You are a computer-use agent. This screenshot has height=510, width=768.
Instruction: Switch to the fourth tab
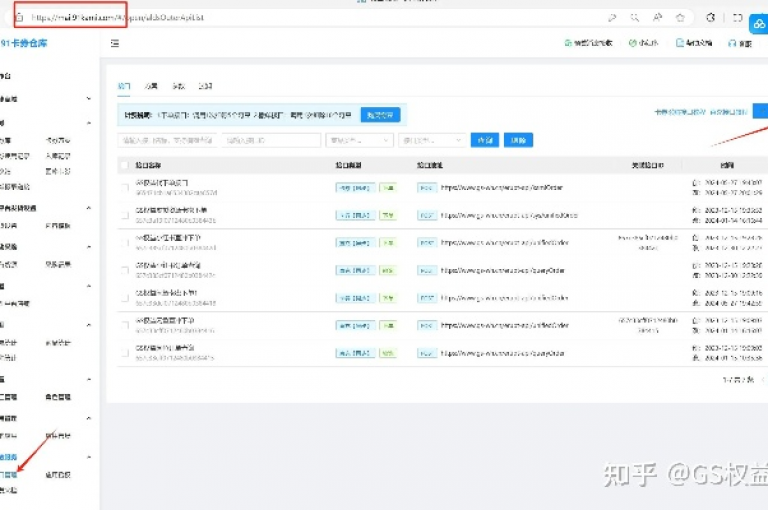tap(205, 86)
